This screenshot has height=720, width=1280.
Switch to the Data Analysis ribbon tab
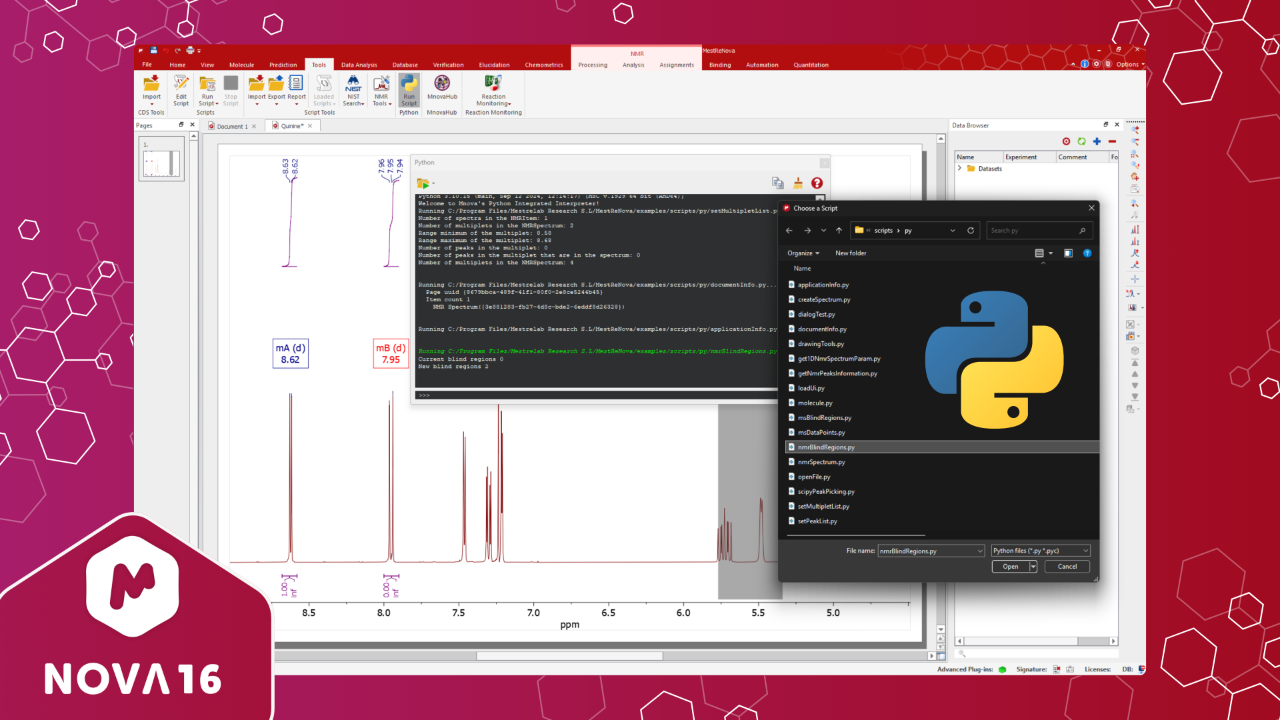[x=359, y=64]
